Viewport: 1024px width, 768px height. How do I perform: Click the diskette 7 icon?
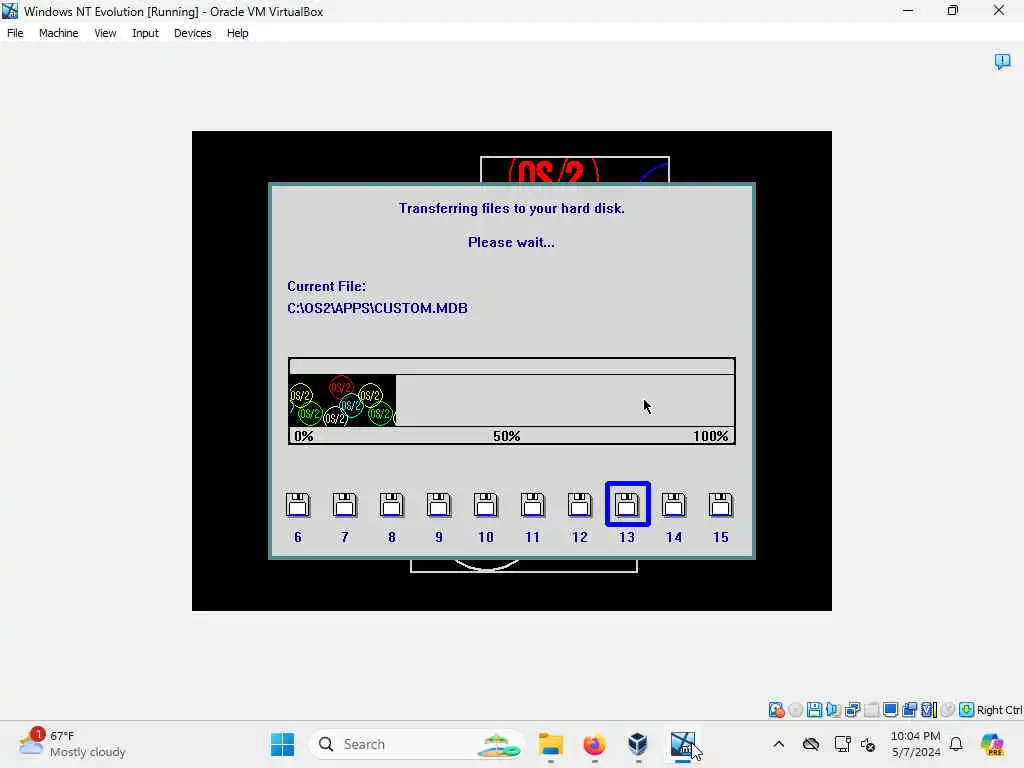coord(345,505)
